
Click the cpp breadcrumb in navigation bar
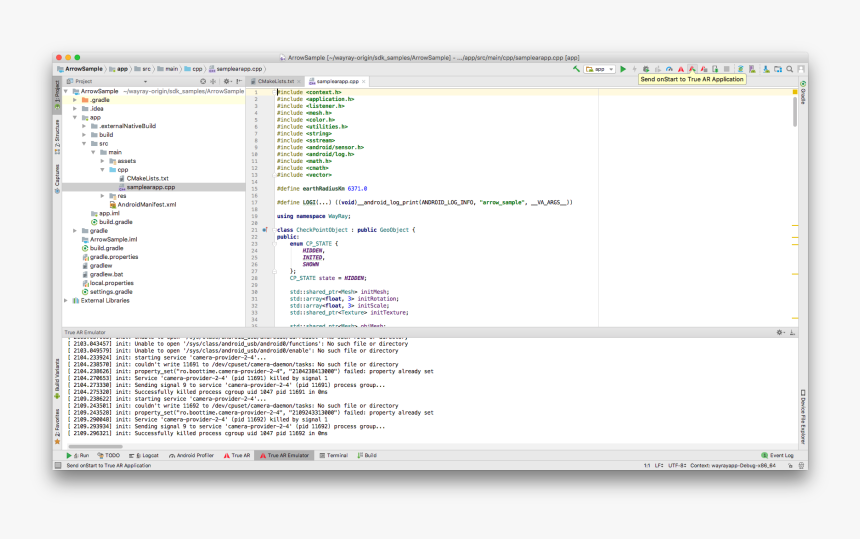click(194, 69)
